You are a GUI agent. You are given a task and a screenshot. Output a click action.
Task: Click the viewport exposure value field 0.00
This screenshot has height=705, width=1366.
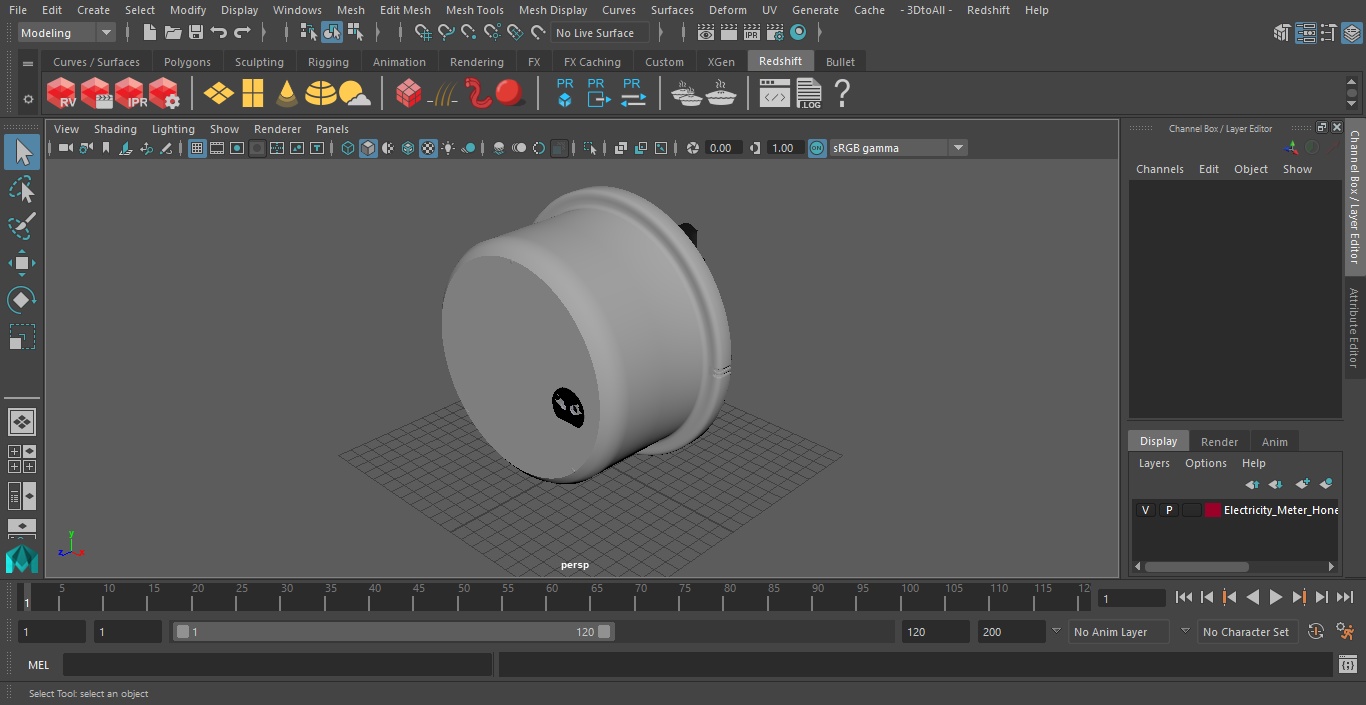[x=721, y=148]
